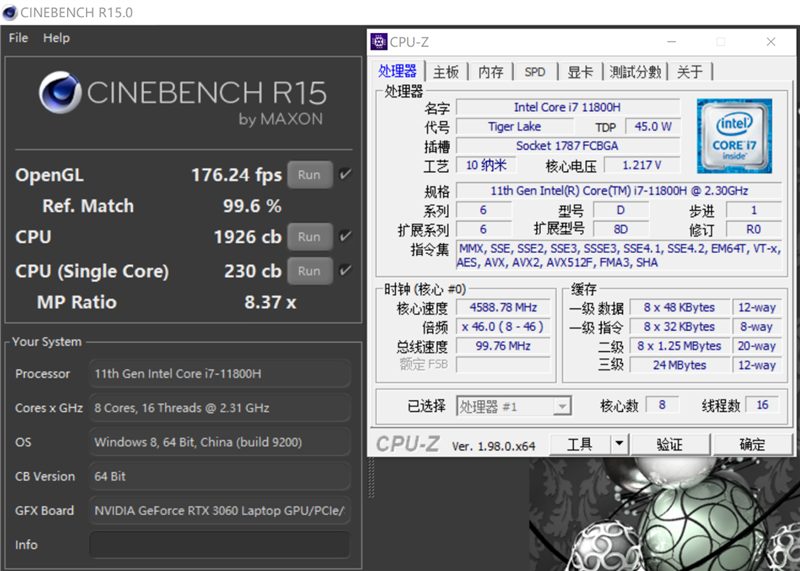Toggle the OpenGL test checkbox
The image size is (800, 571).
point(345,175)
